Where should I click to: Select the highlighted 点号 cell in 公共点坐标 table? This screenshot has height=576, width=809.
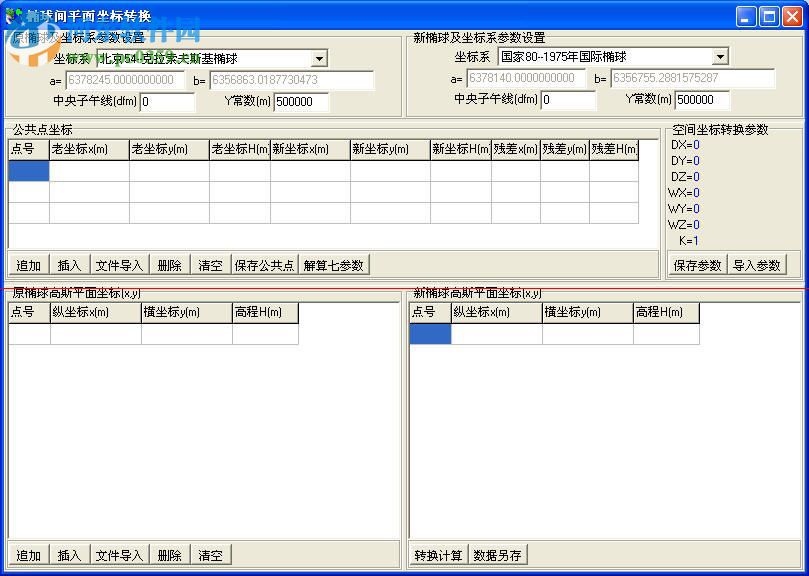29,171
